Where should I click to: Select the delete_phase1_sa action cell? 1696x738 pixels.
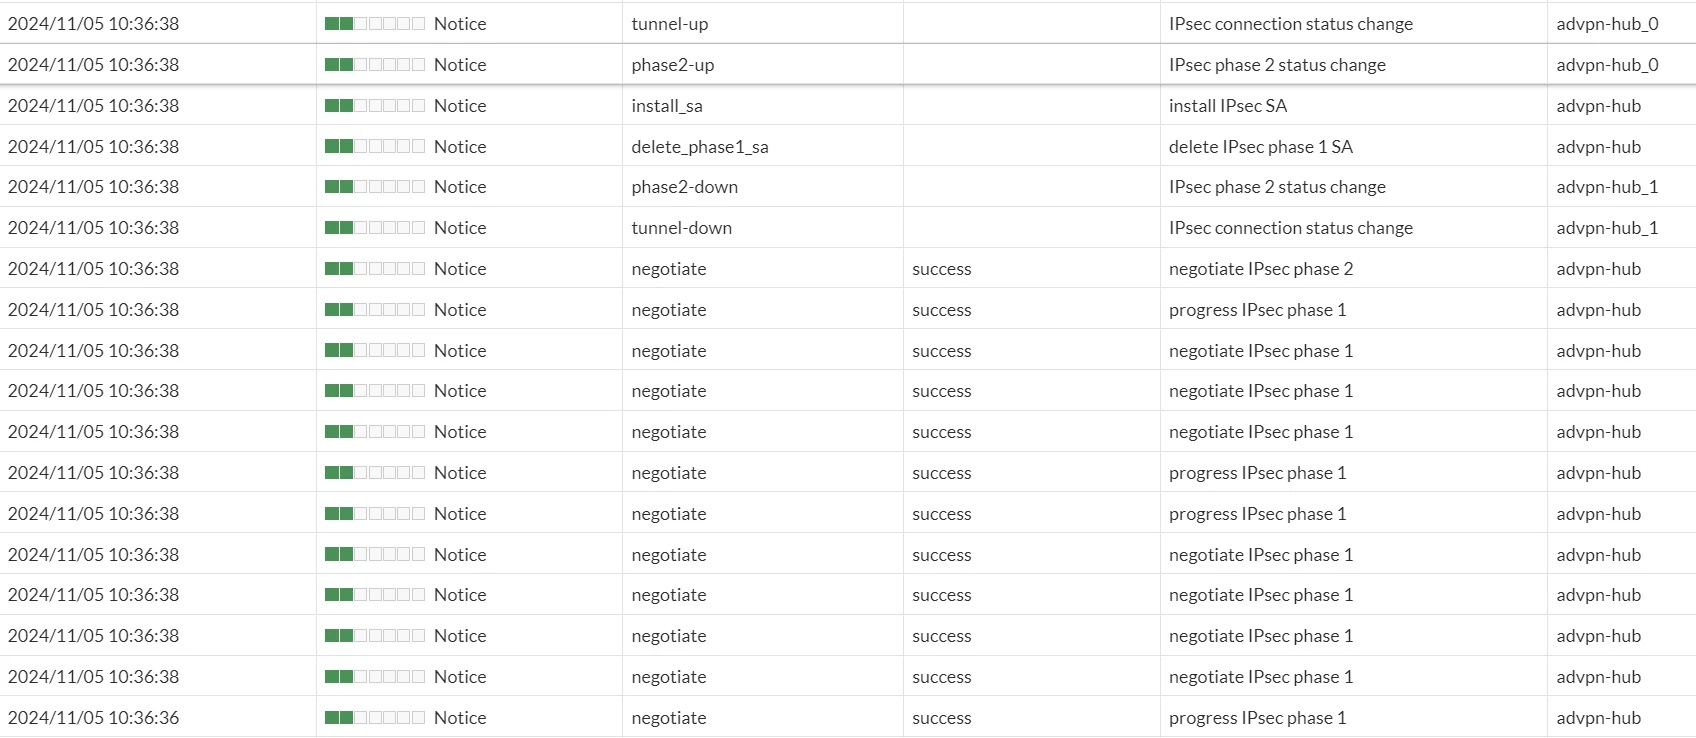pos(763,146)
